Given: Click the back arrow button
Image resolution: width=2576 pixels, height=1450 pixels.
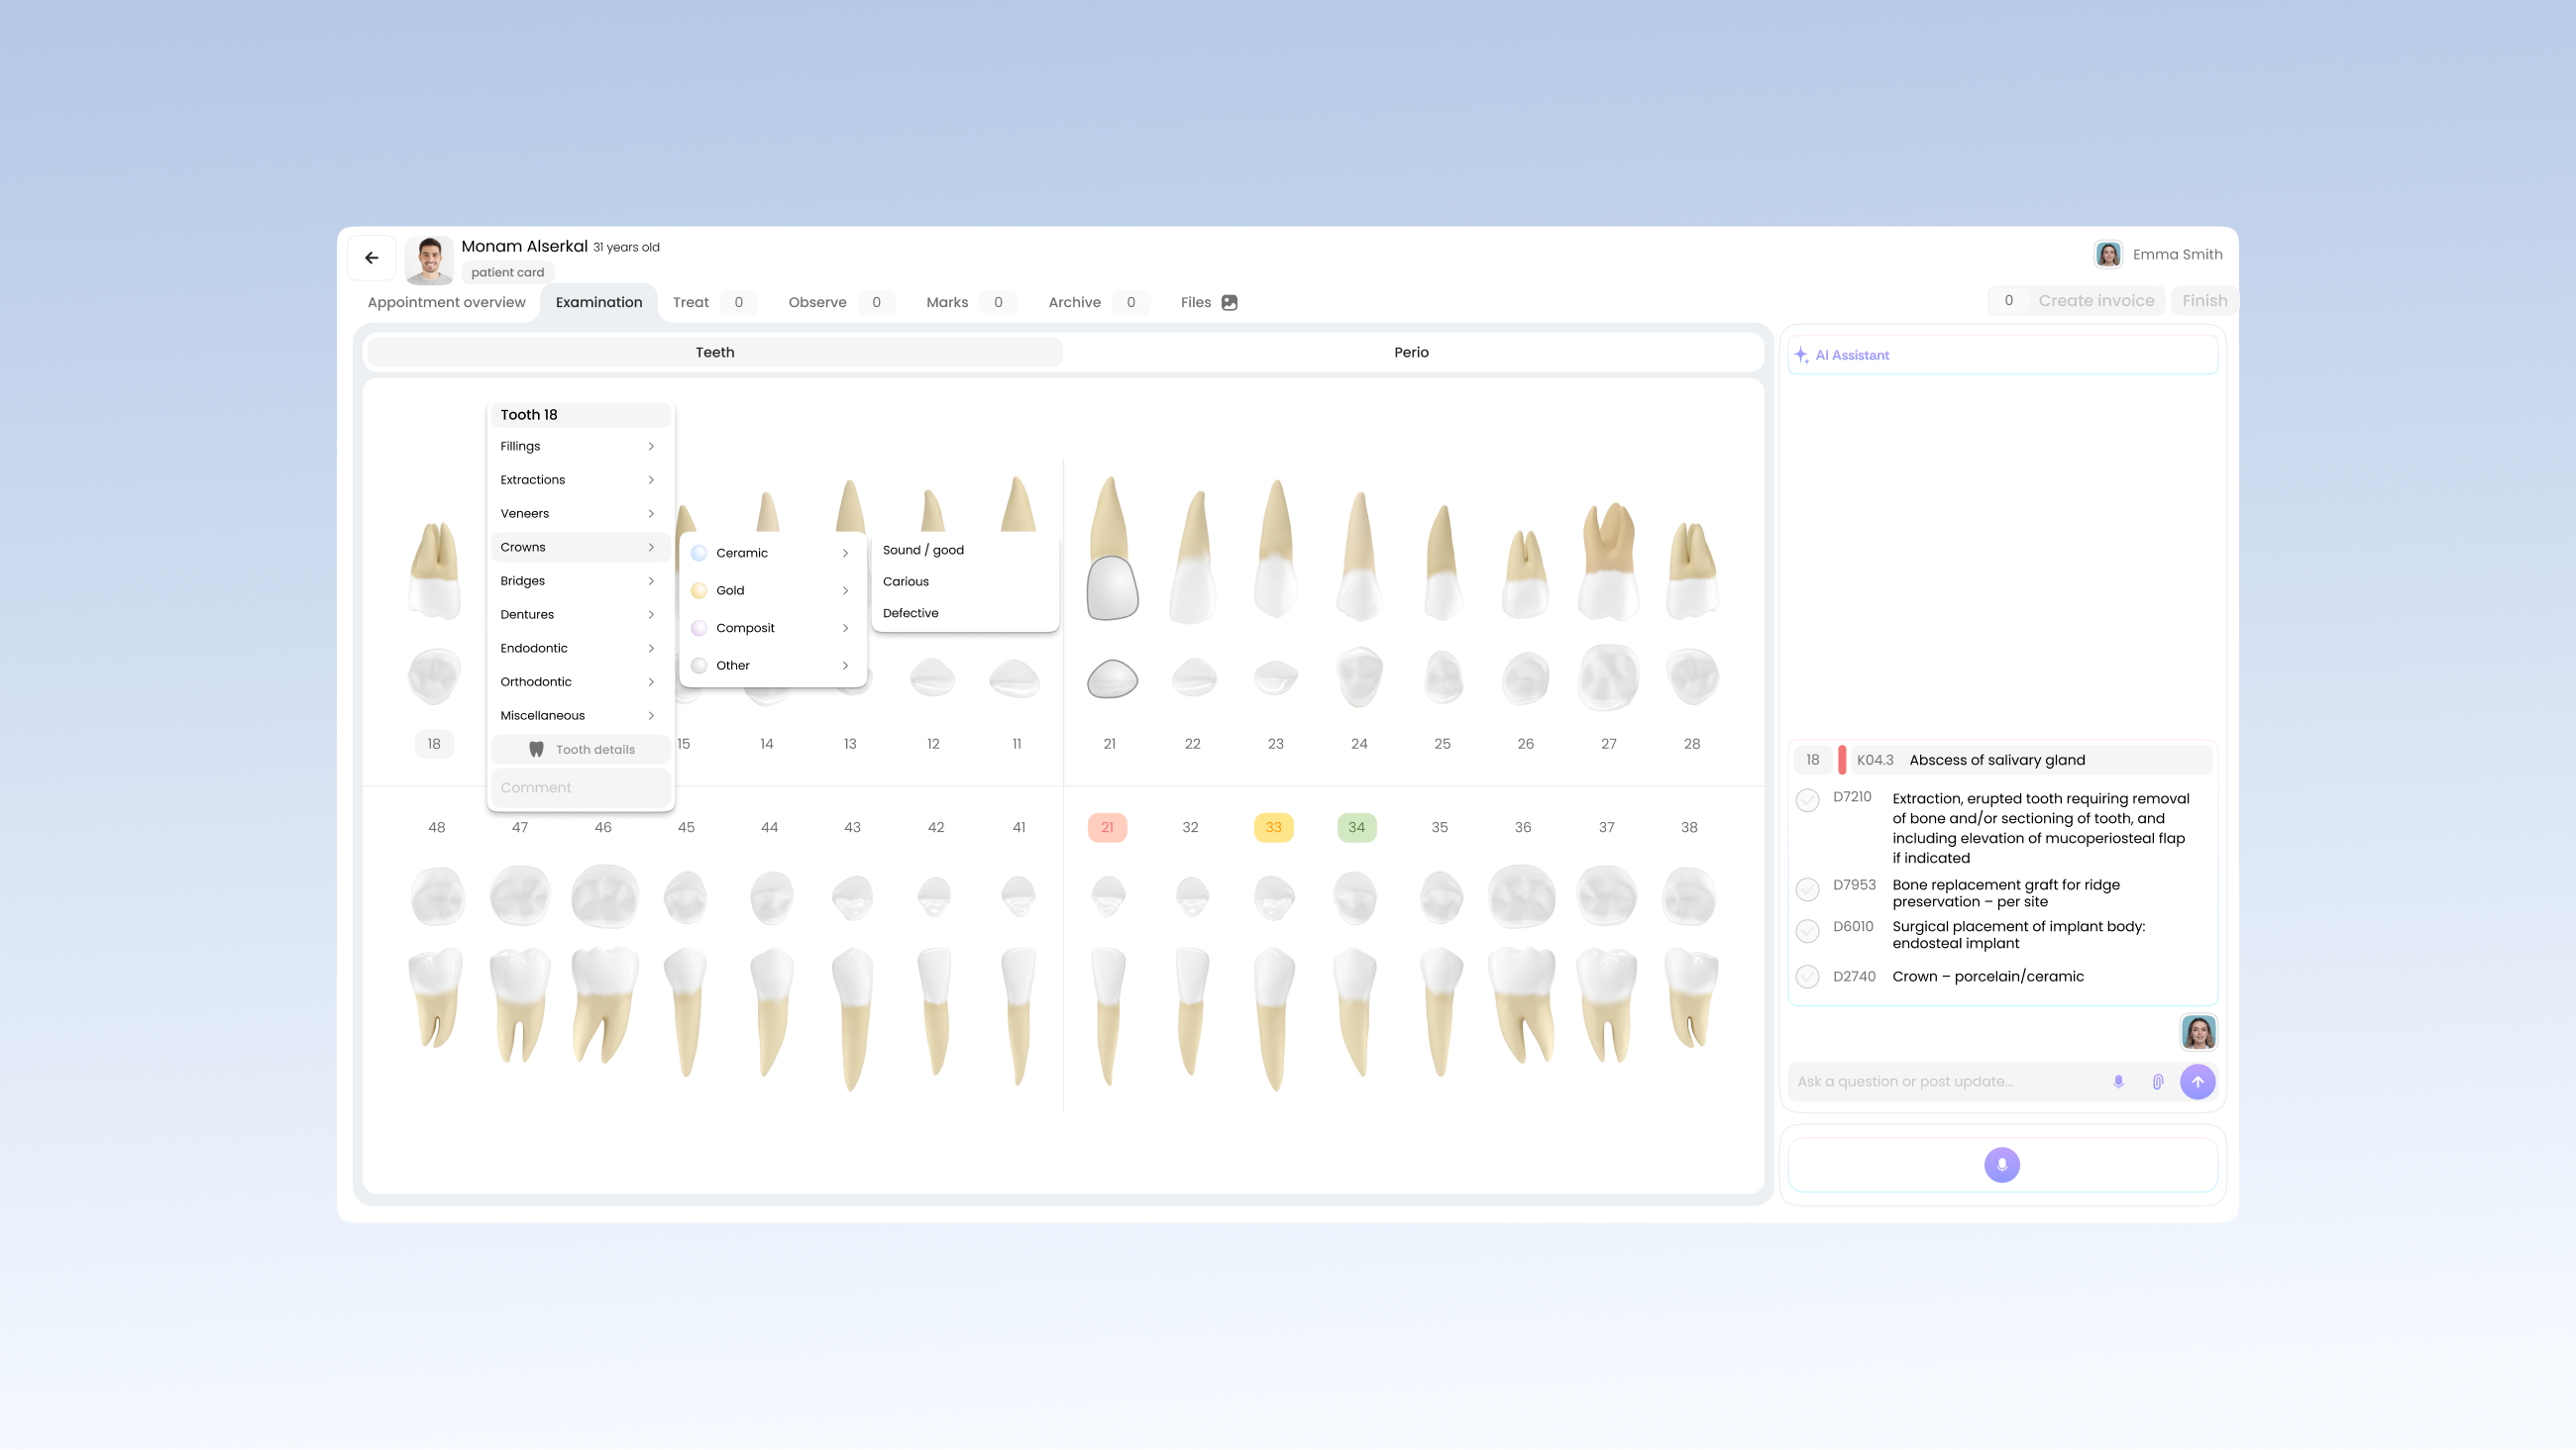Looking at the screenshot, I should coord(372,258).
